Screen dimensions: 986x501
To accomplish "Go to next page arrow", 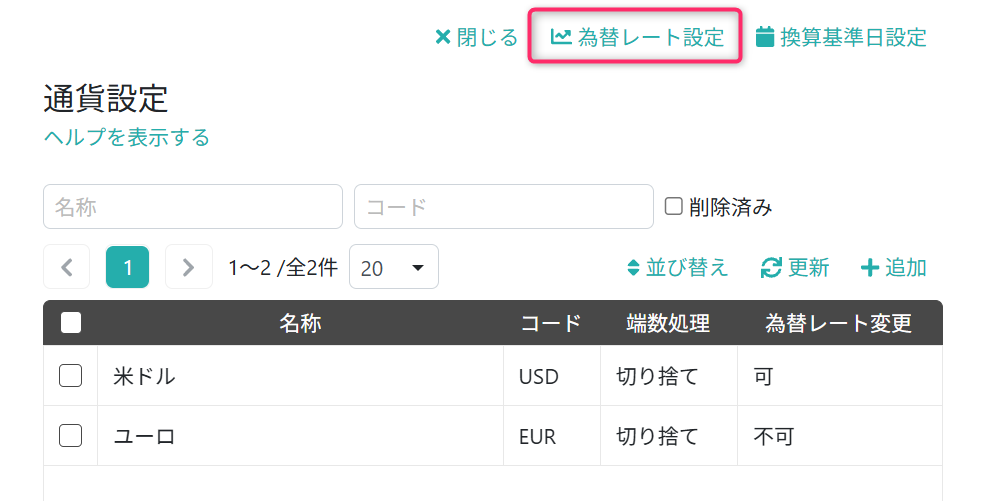I will pos(189,267).
